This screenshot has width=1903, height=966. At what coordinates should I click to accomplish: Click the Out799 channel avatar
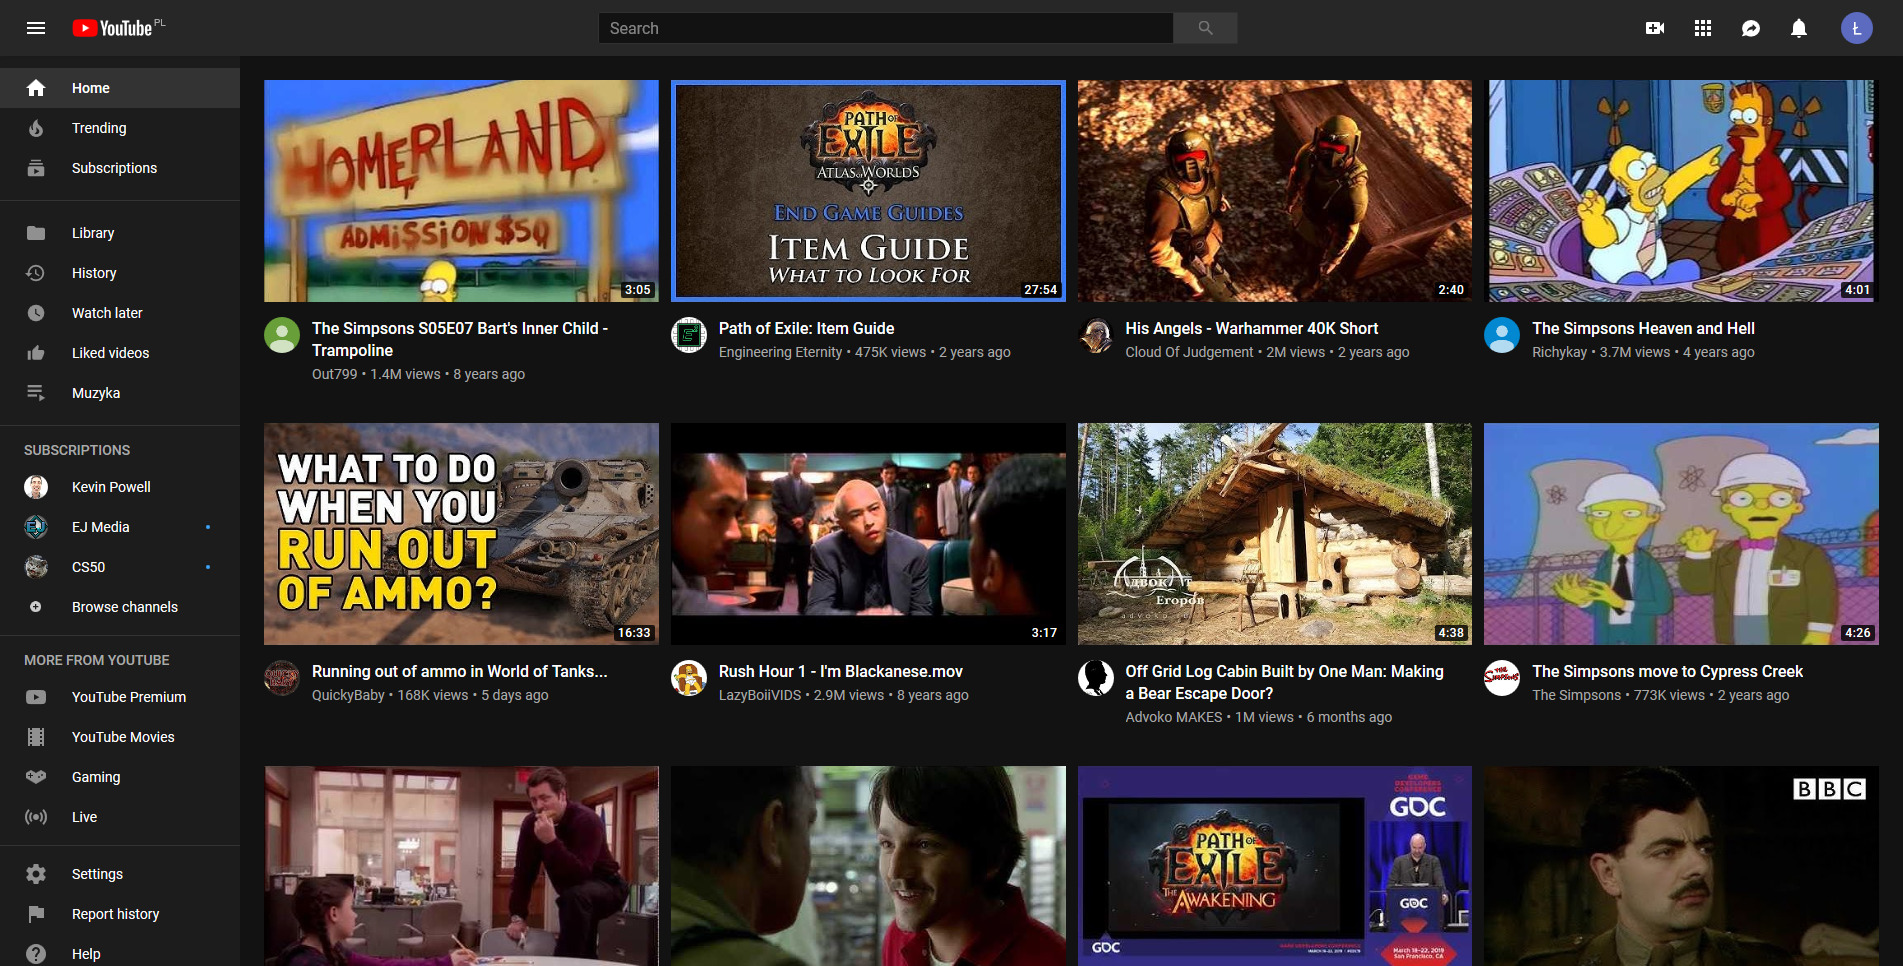[282, 335]
